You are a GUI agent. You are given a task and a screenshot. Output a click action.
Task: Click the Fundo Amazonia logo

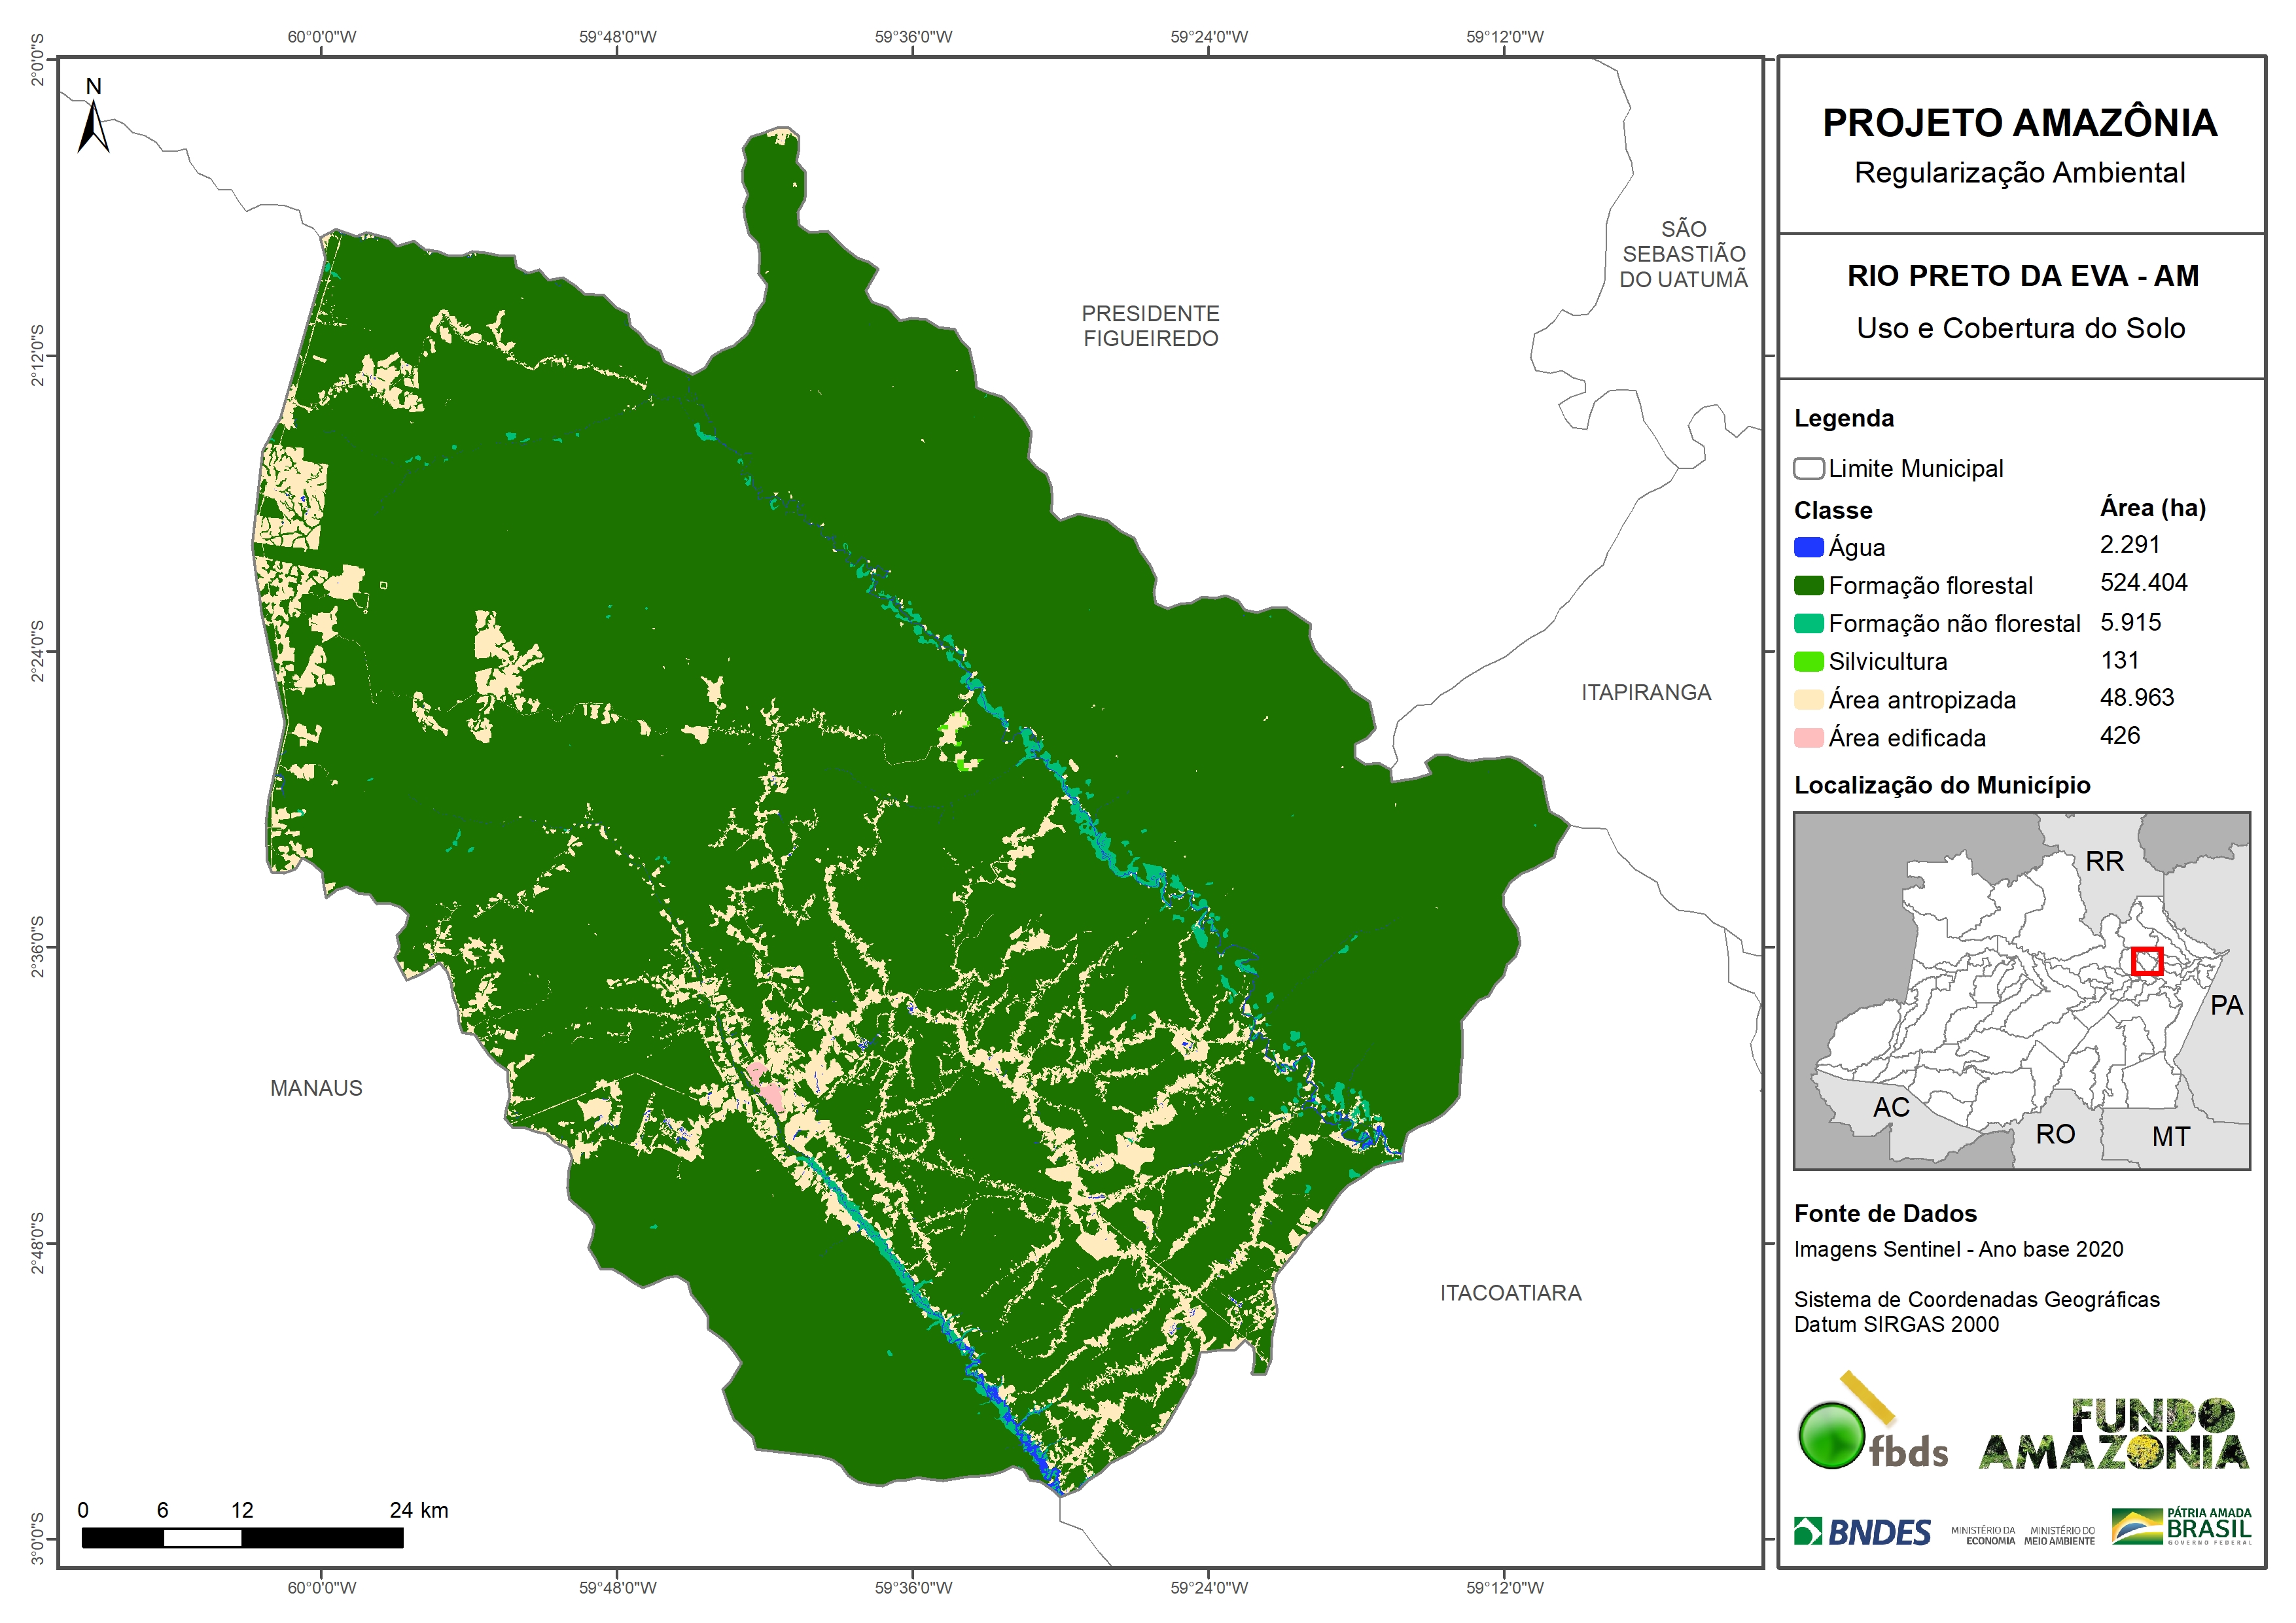coord(2114,1435)
